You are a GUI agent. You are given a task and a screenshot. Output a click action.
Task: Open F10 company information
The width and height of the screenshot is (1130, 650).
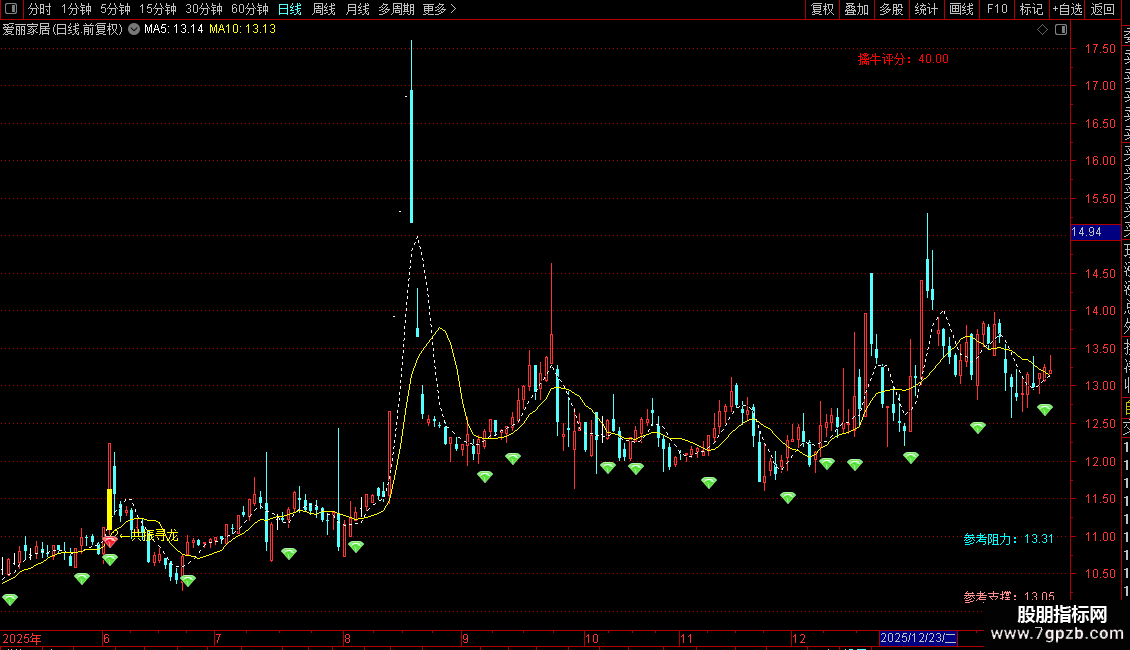[997, 9]
